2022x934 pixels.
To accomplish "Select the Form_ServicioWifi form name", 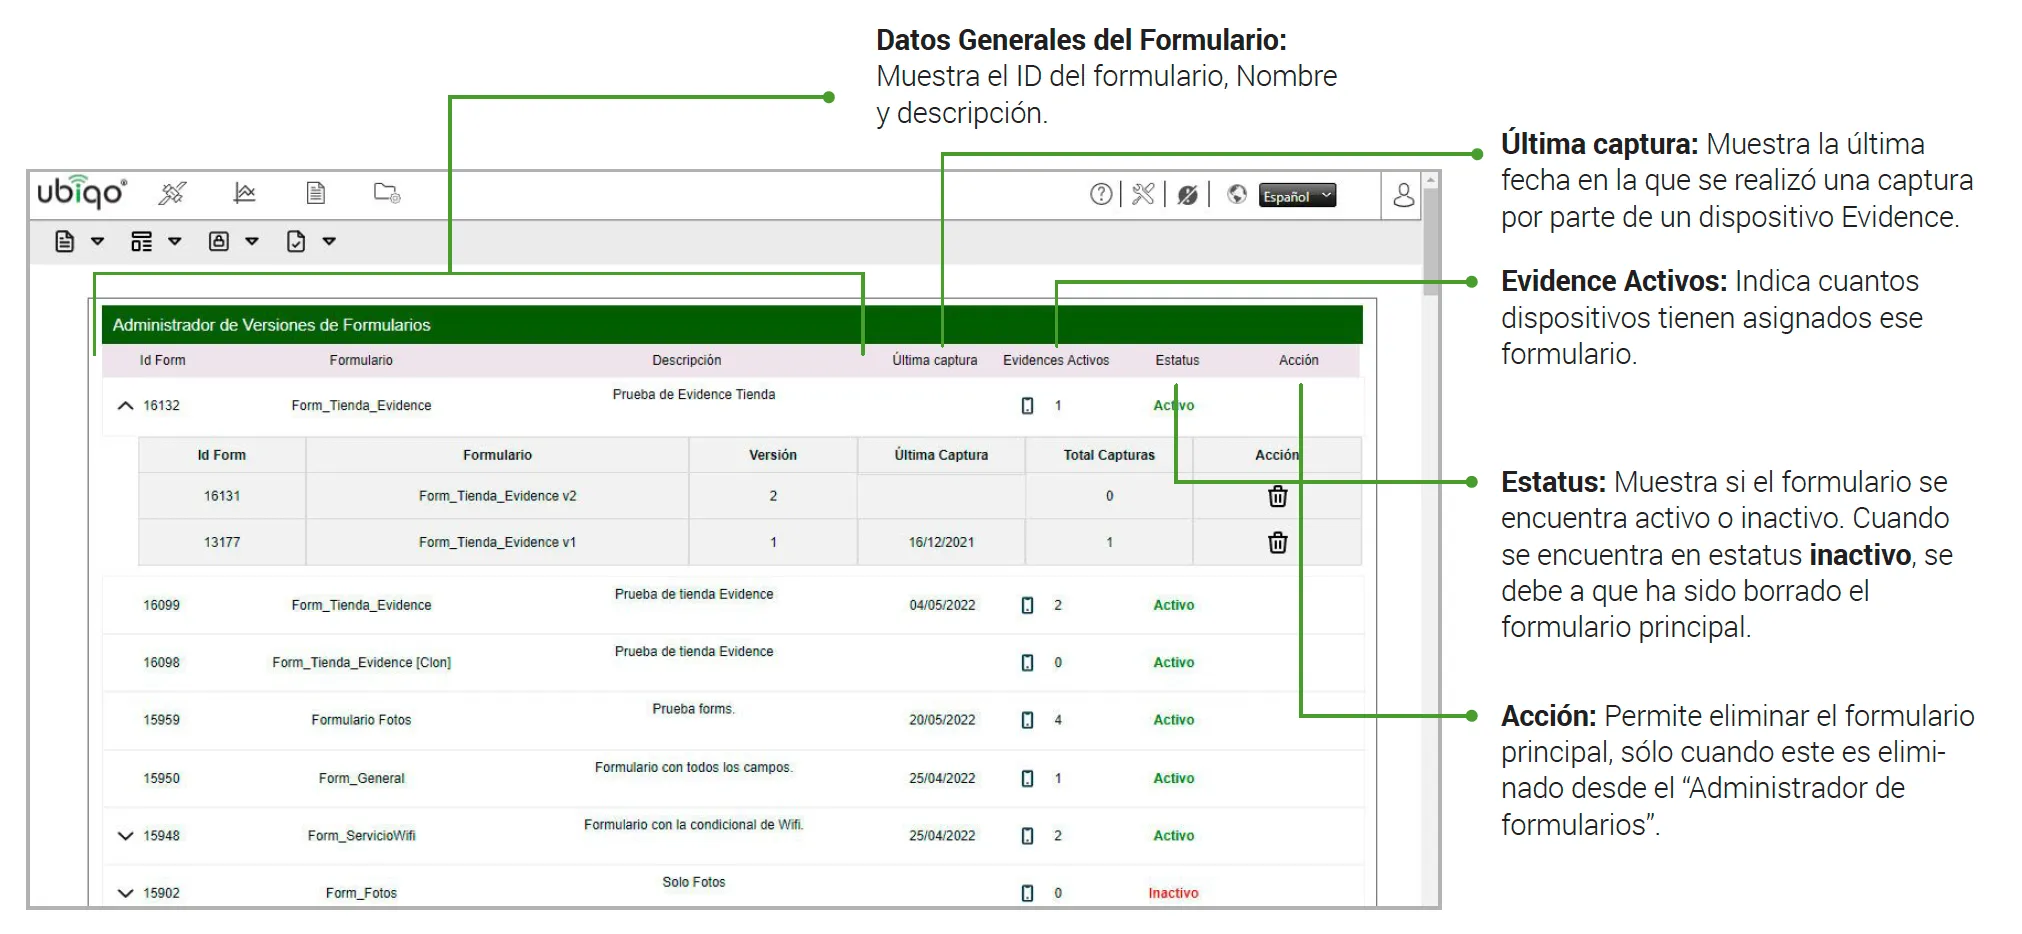I will click(361, 836).
